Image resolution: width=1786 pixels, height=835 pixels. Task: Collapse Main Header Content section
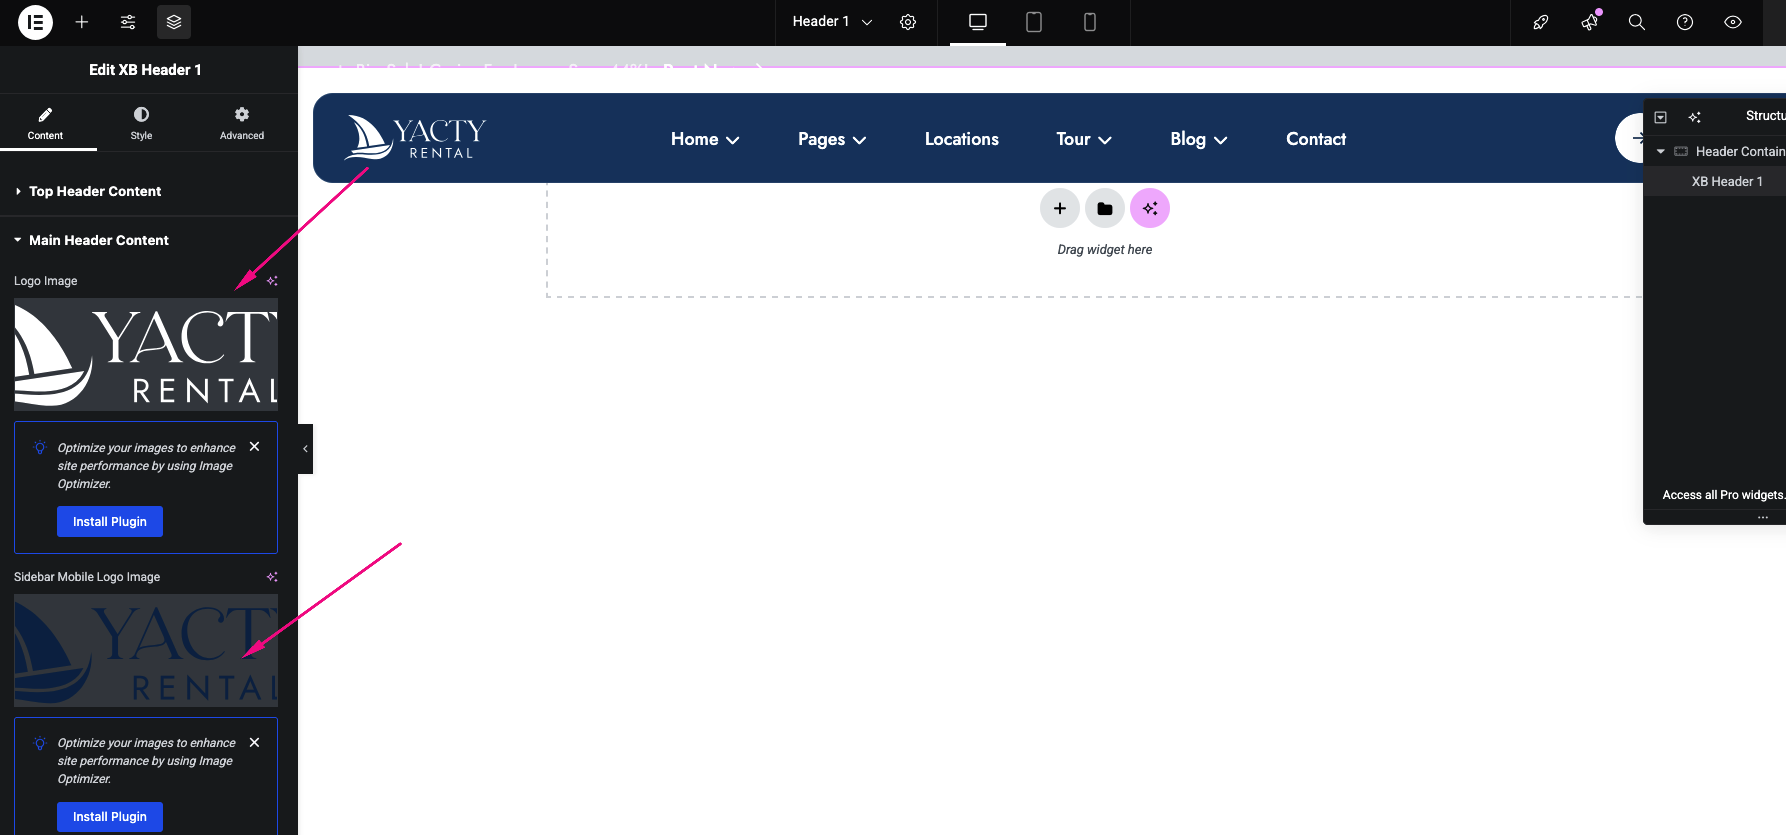pyautogui.click(x=98, y=240)
